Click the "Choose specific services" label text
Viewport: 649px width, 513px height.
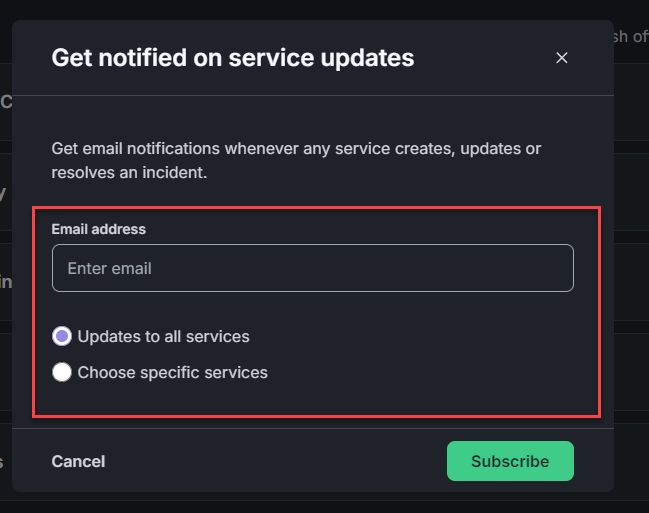pos(172,372)
